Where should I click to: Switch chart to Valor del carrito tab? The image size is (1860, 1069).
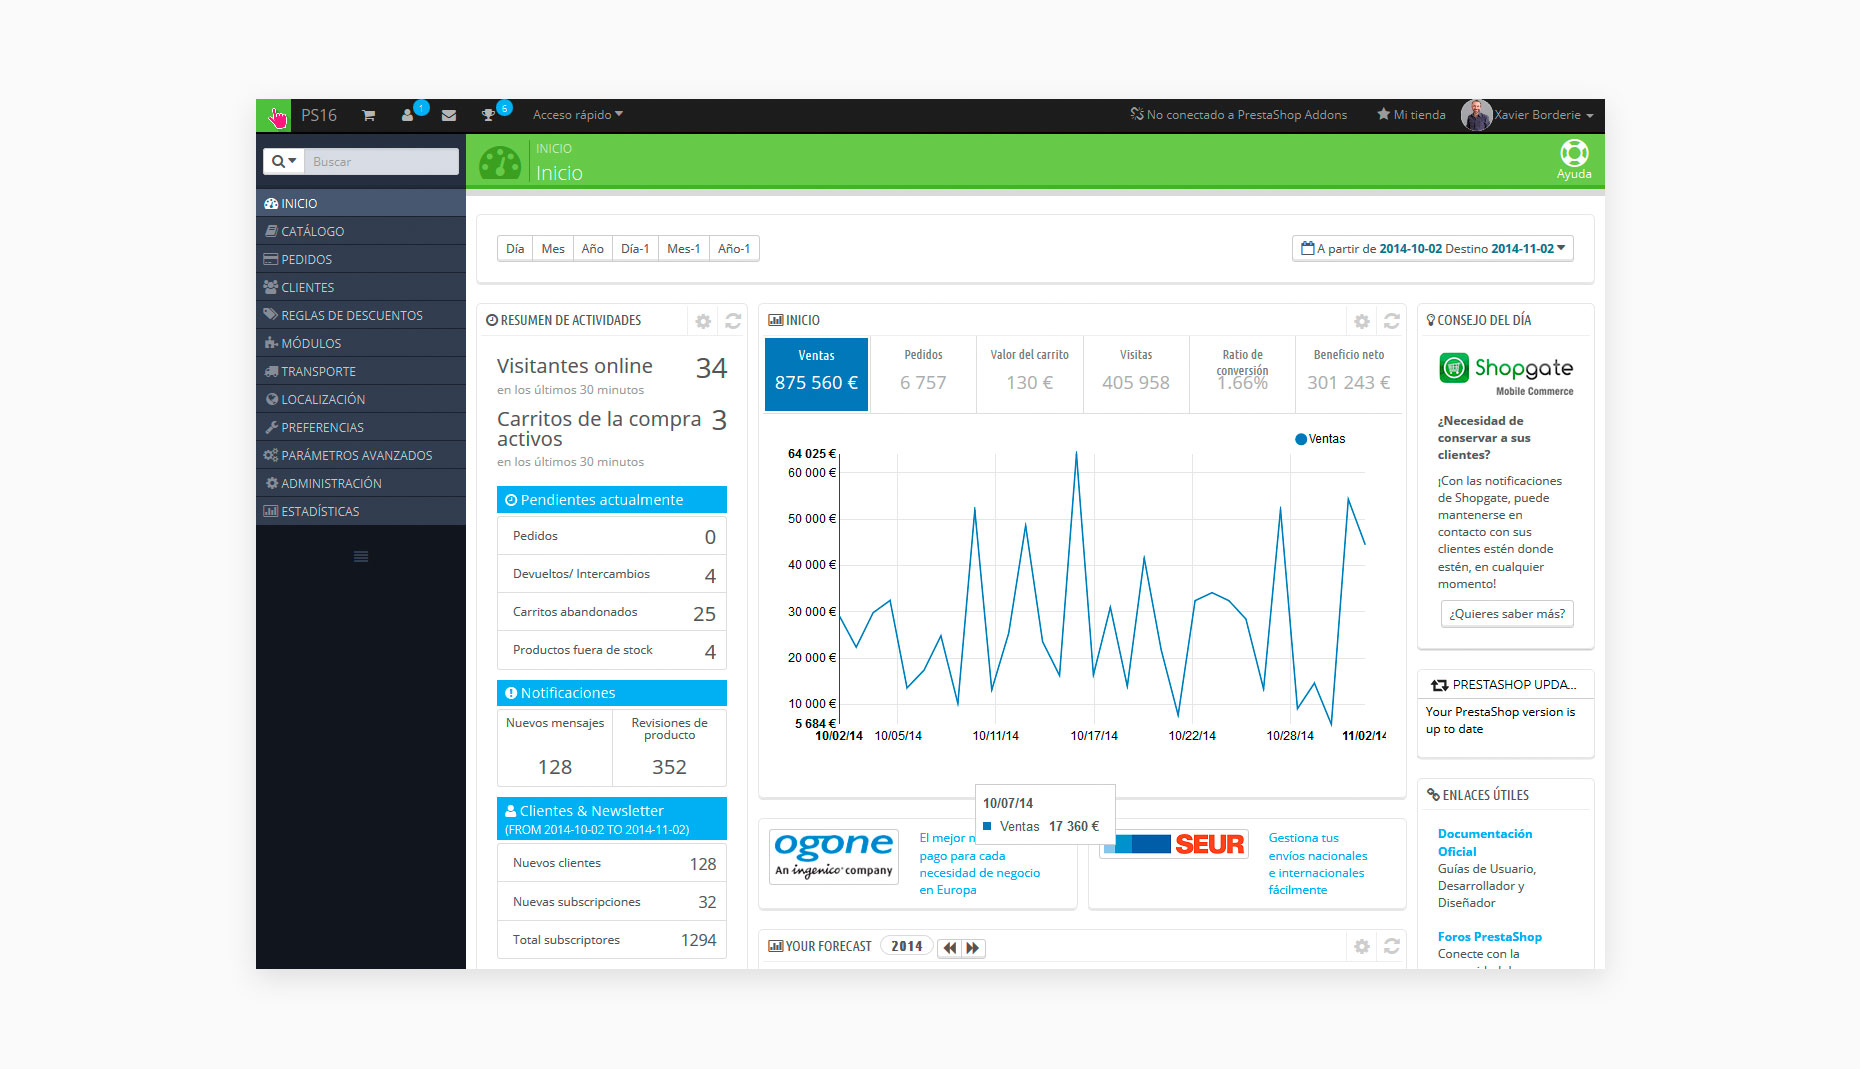pyautogui.click(x=1030, y=374)
